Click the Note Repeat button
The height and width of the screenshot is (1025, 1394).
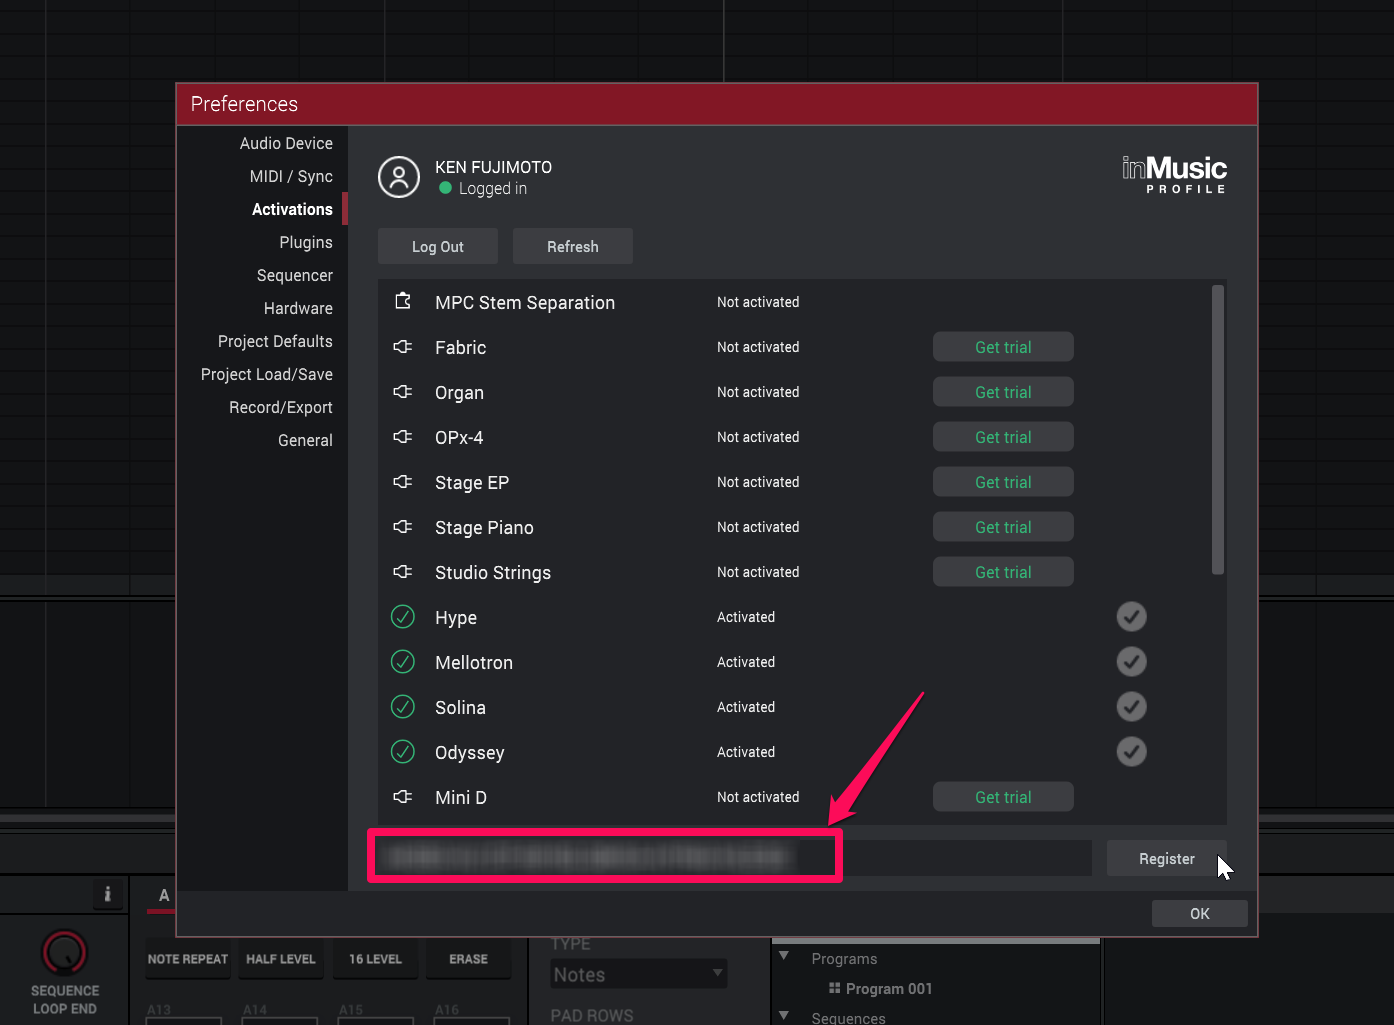[188, 959]
